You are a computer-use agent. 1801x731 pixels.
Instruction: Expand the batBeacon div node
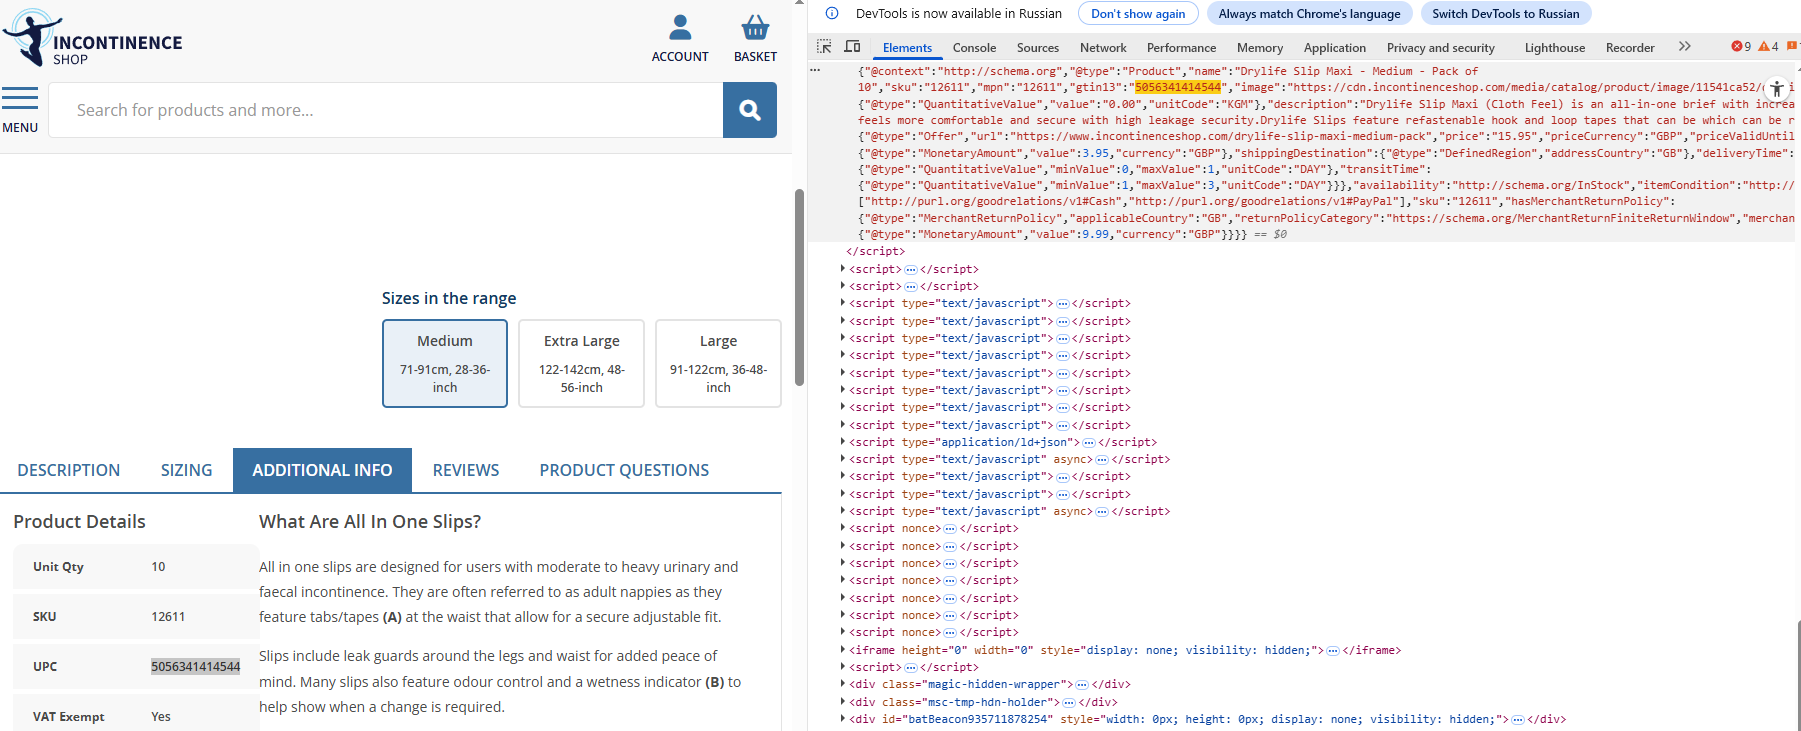pos(843,719)
